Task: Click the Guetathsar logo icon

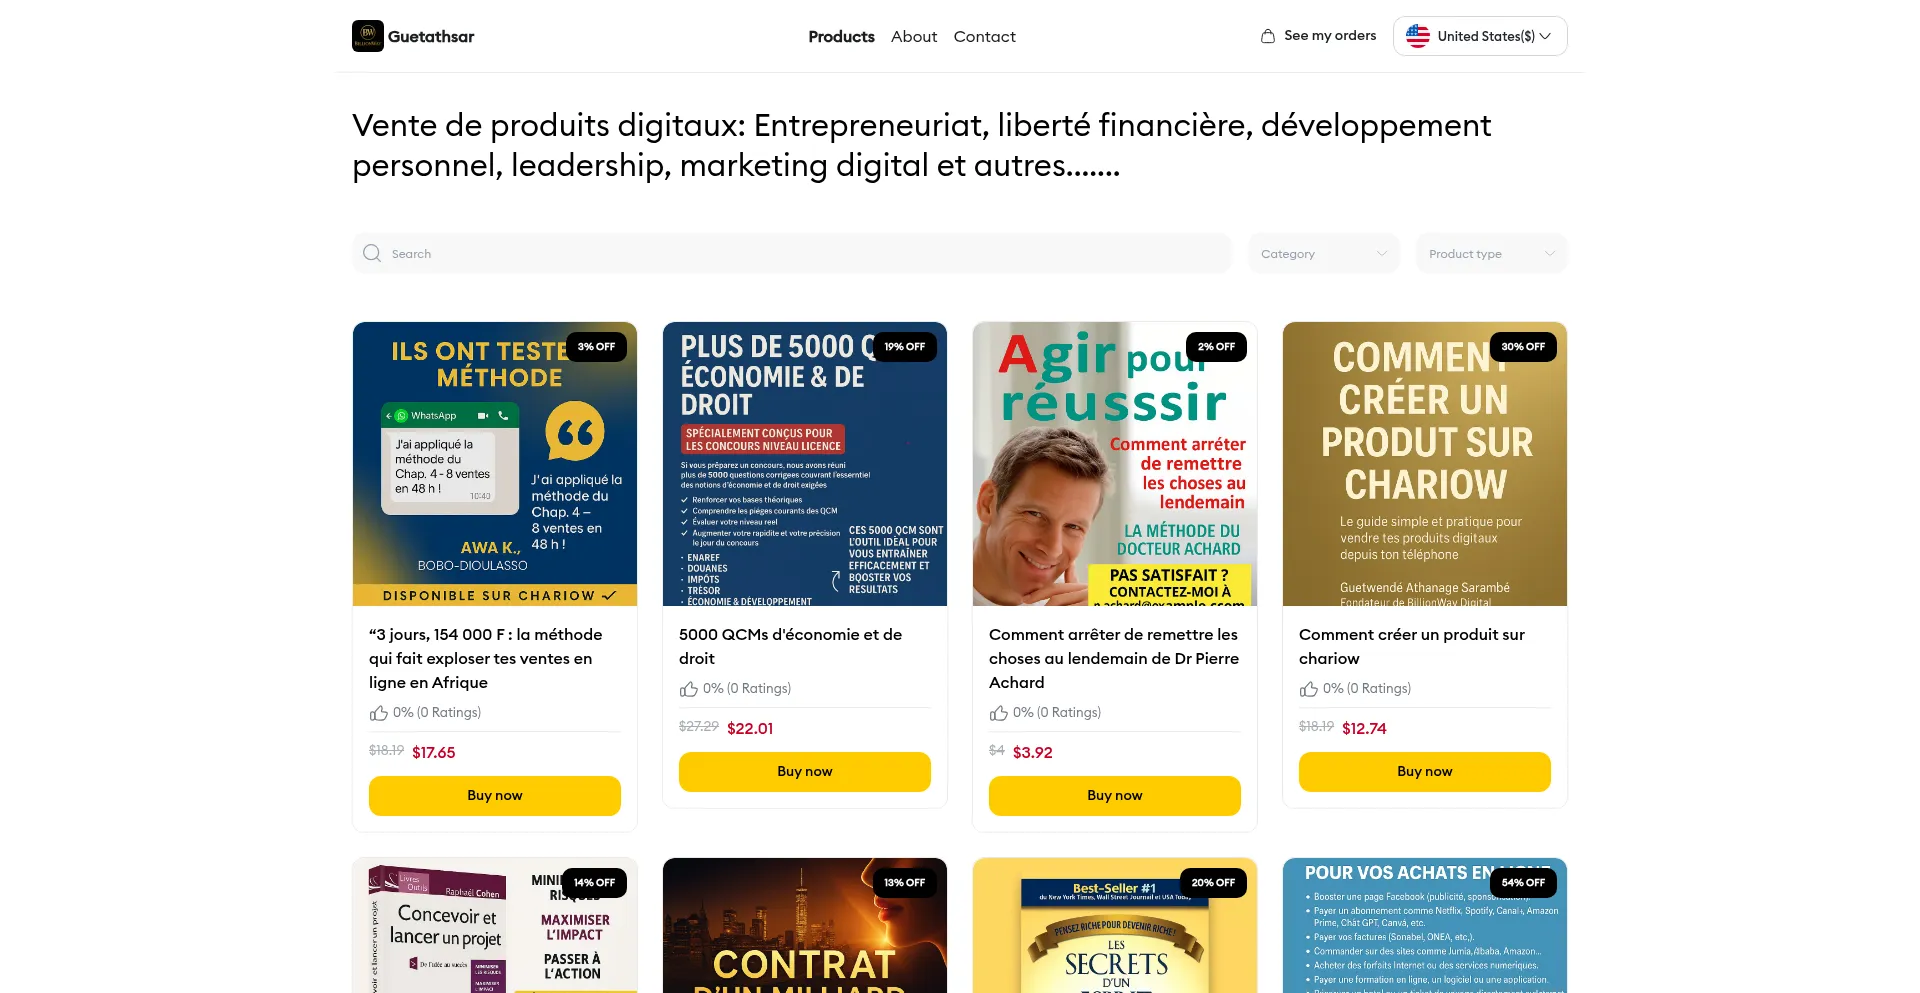Action: tap(368, 36)
